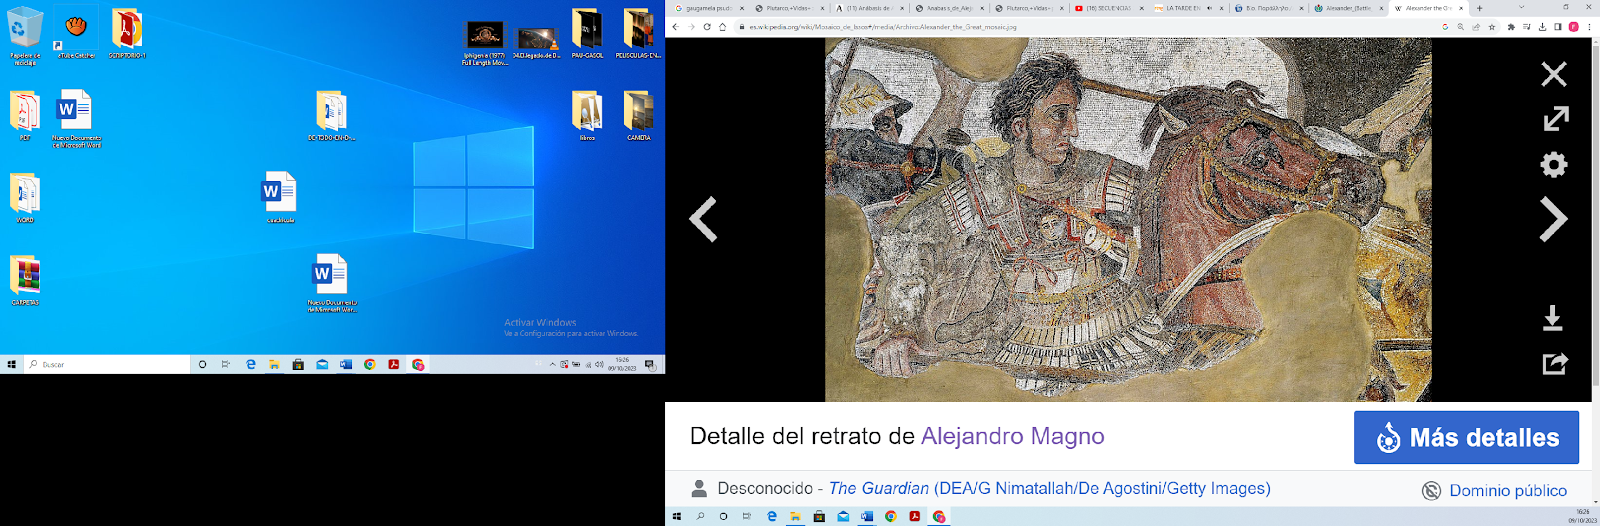Download this image file
Screen dimensions: 1600x526
(1552, 318)
